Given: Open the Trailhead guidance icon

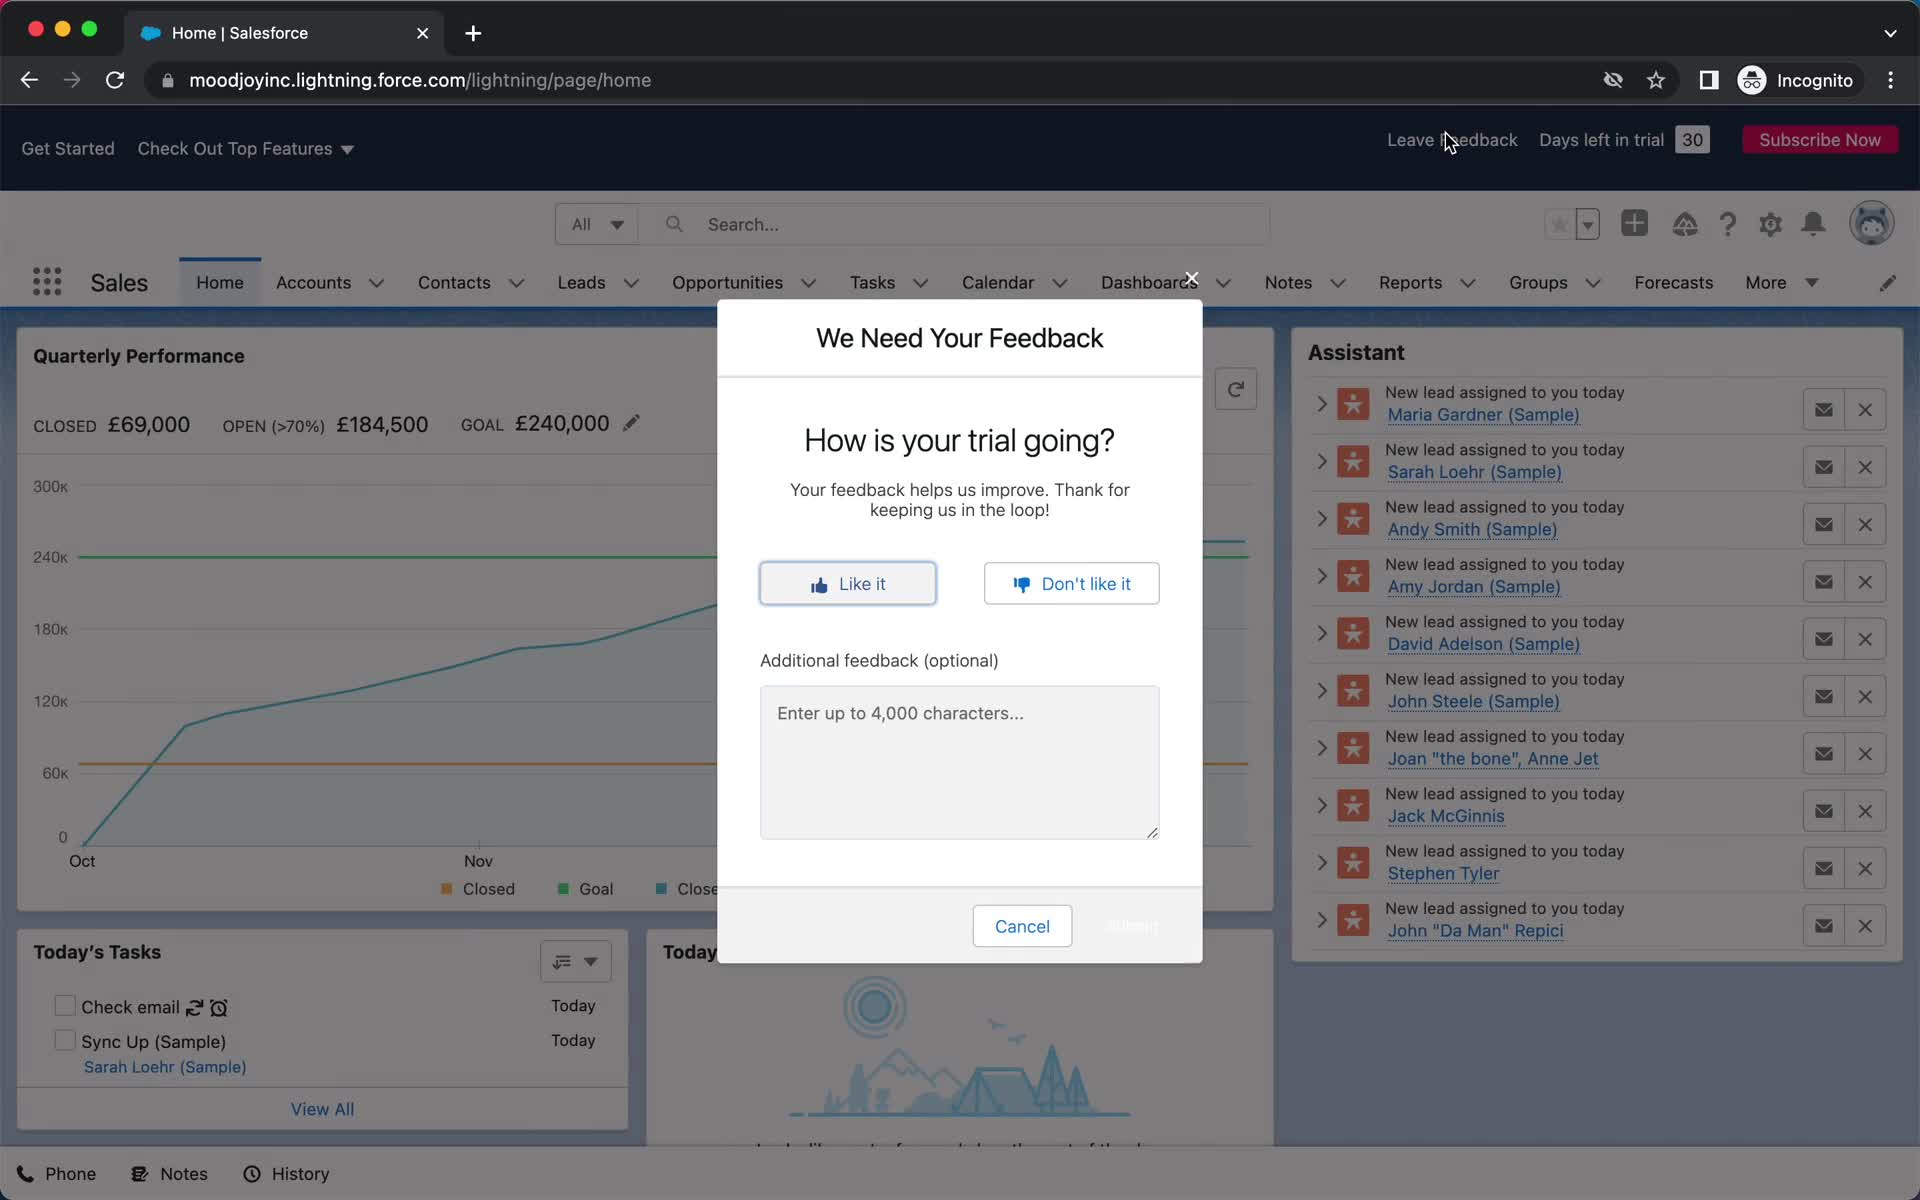Looking at the screenshot, I should (x=1685, y=224).
